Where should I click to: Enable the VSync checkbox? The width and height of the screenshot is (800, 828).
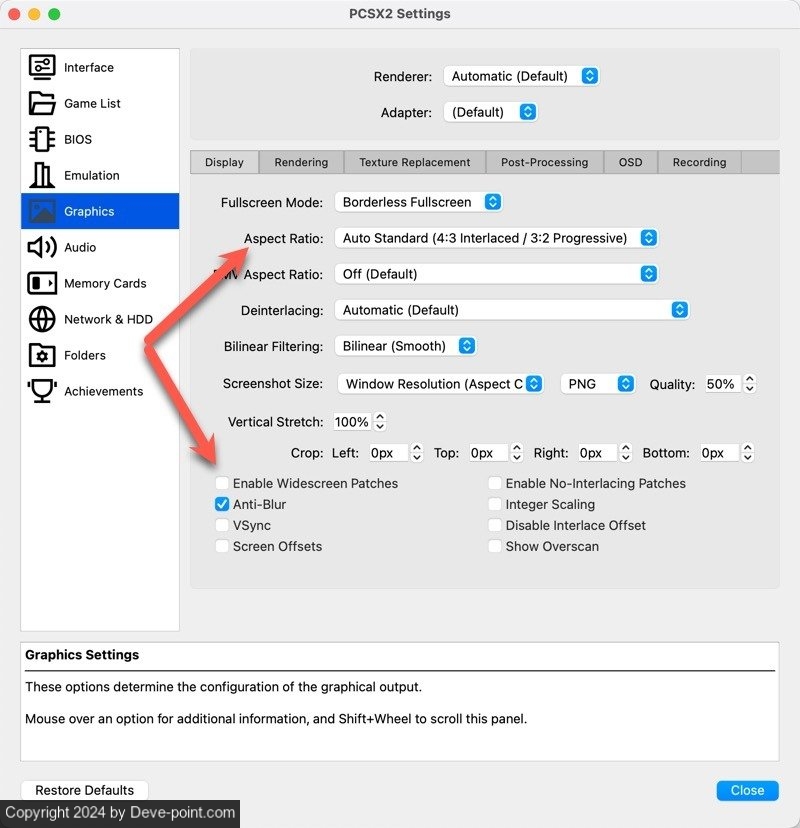coord(222,525)
